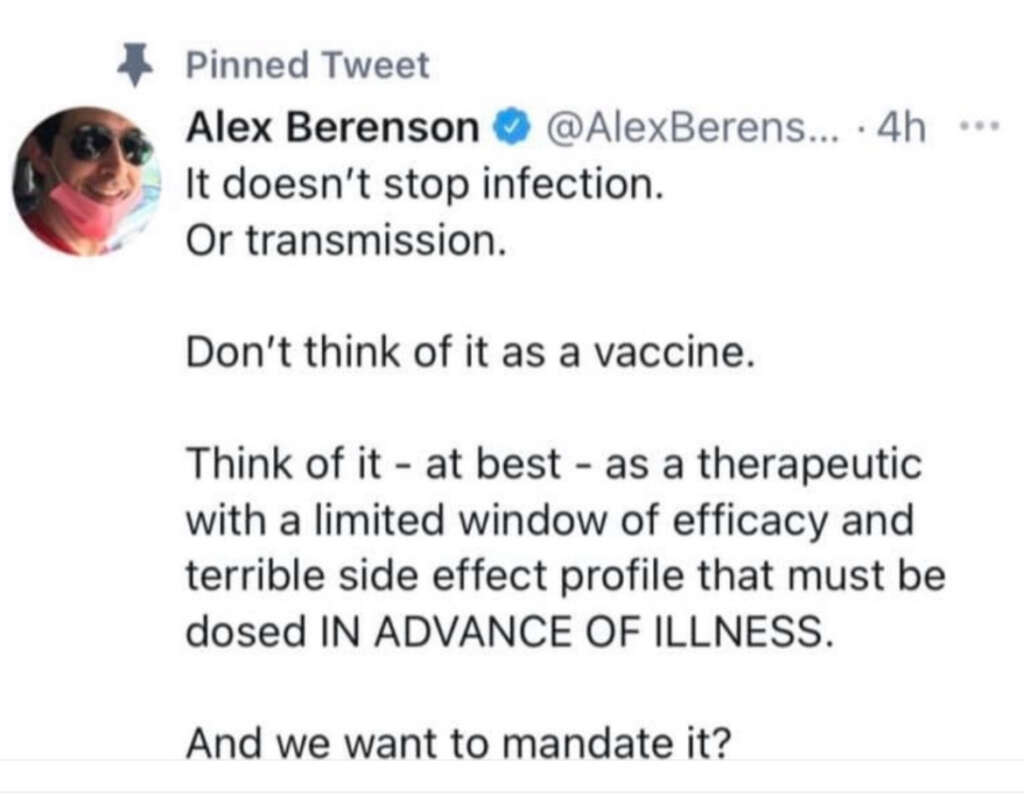Click the line starting "terrible side effect profile"

point(566,578)
